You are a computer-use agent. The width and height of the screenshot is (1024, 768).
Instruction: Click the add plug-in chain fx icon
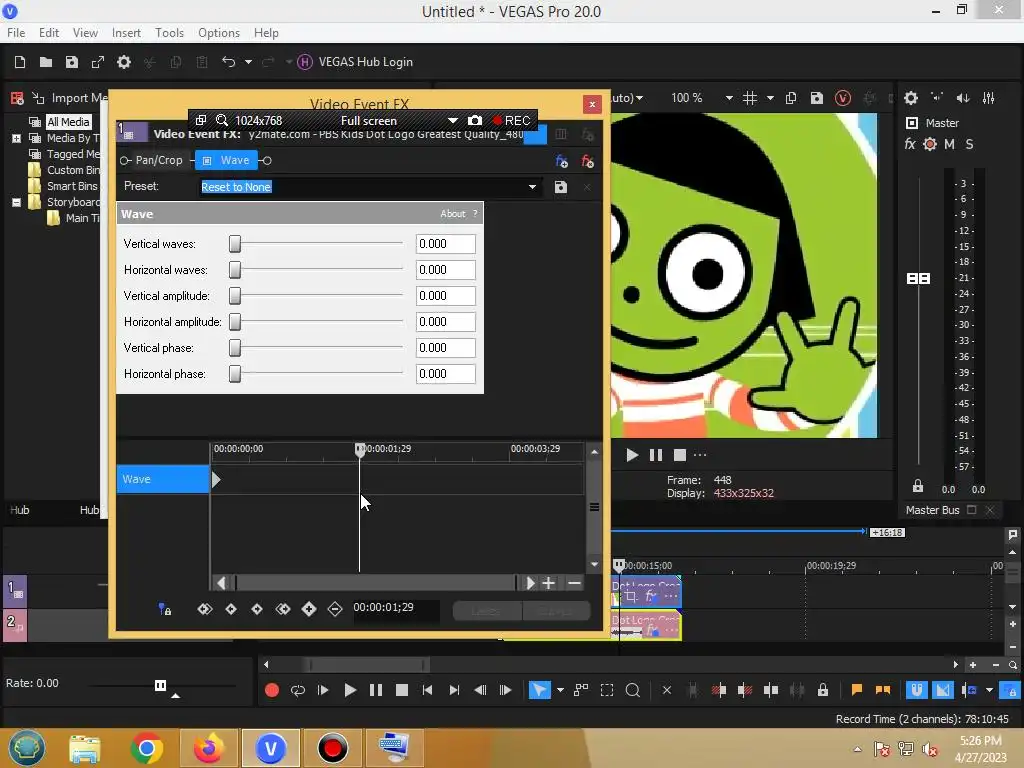[561, 161]
